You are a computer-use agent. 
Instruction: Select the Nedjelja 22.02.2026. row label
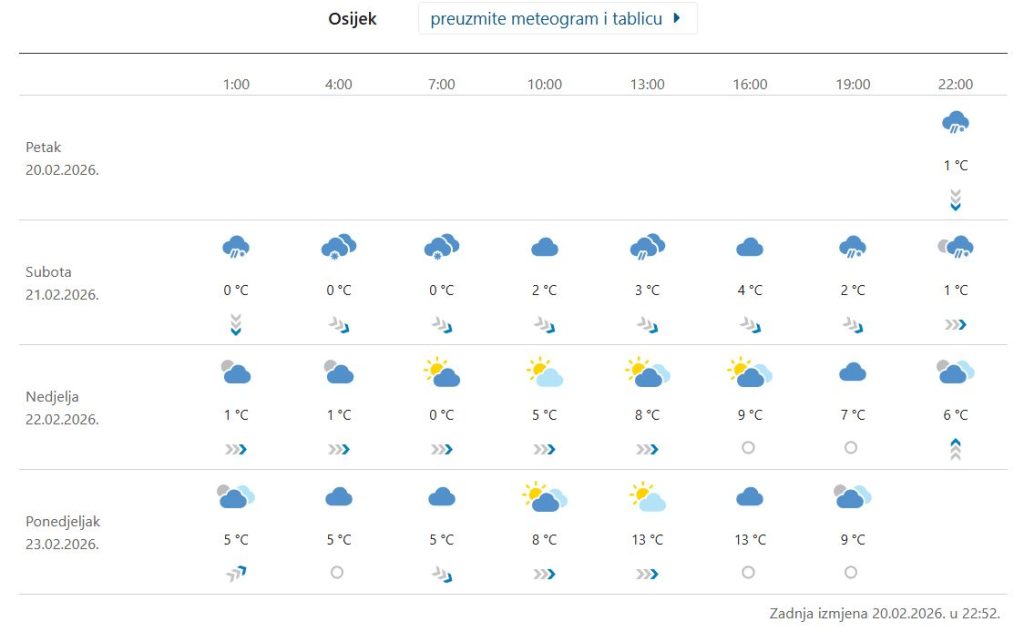[x=62, y=408]
